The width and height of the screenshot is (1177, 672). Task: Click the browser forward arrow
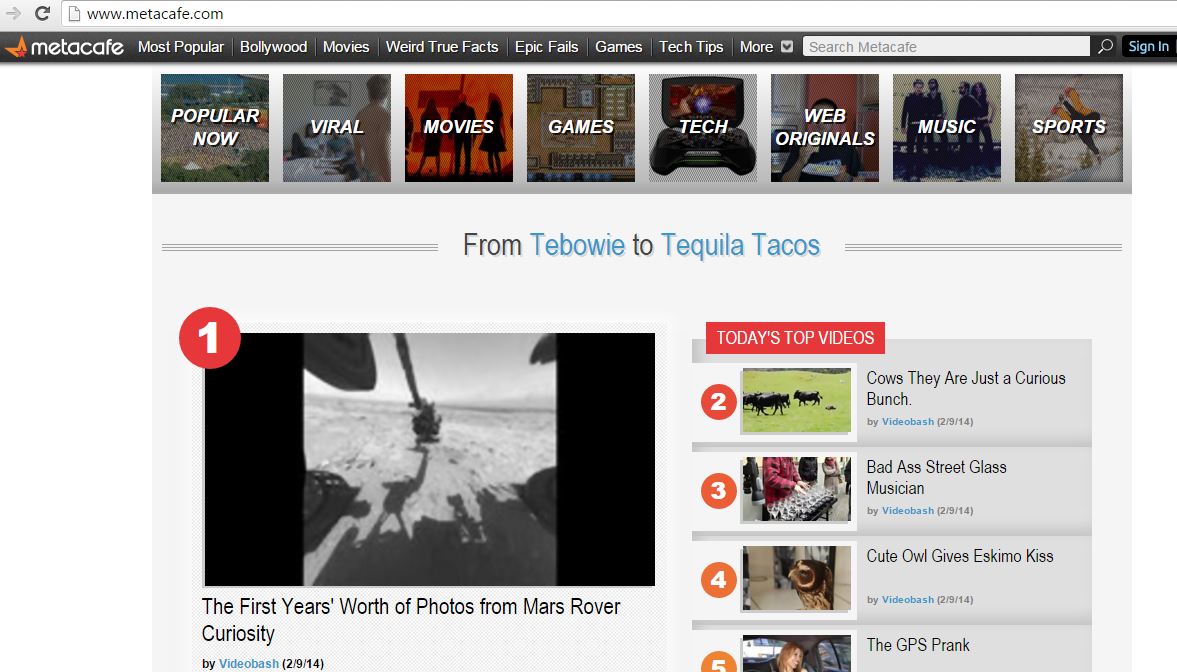pos(14,14)
